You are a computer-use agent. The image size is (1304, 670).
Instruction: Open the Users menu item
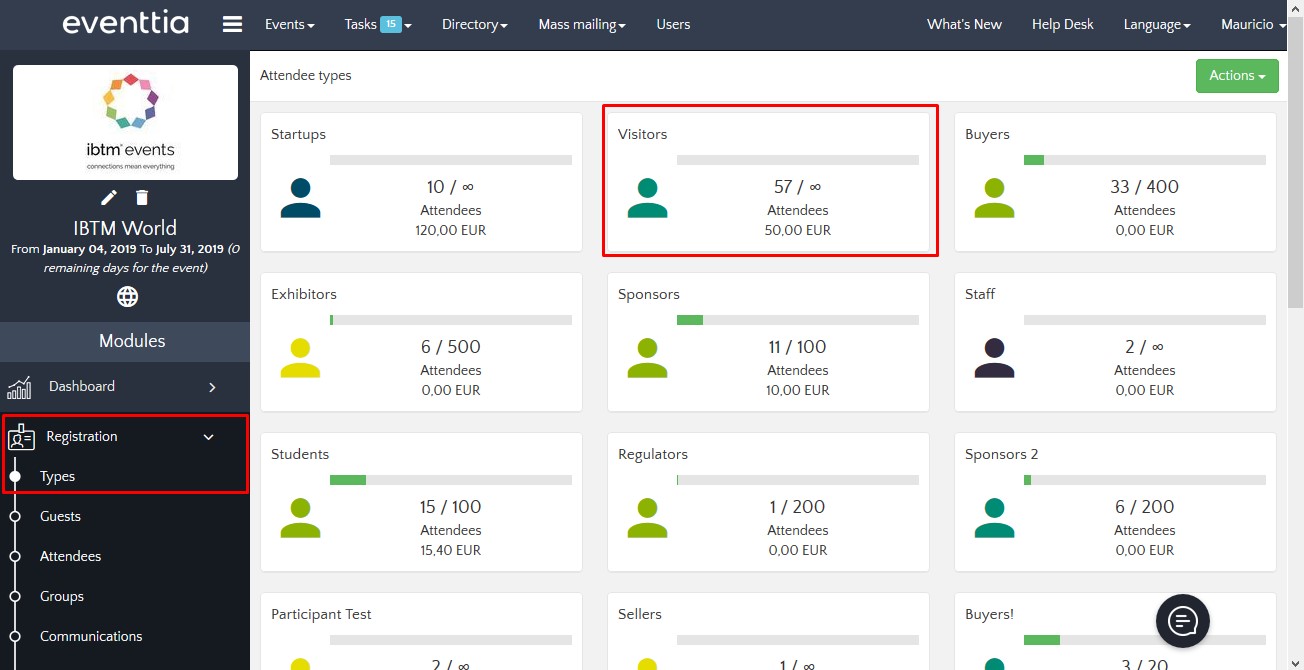pos(673,24)
